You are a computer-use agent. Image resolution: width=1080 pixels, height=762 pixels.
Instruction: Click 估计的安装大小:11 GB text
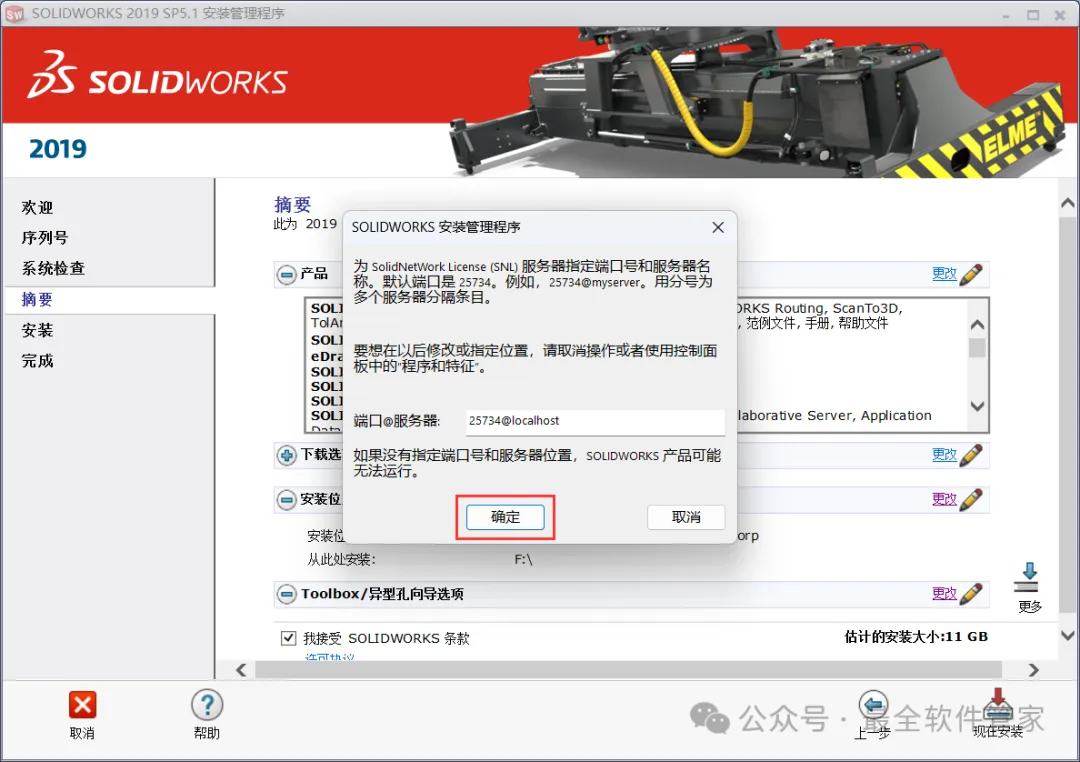click(x=916, y=637)
